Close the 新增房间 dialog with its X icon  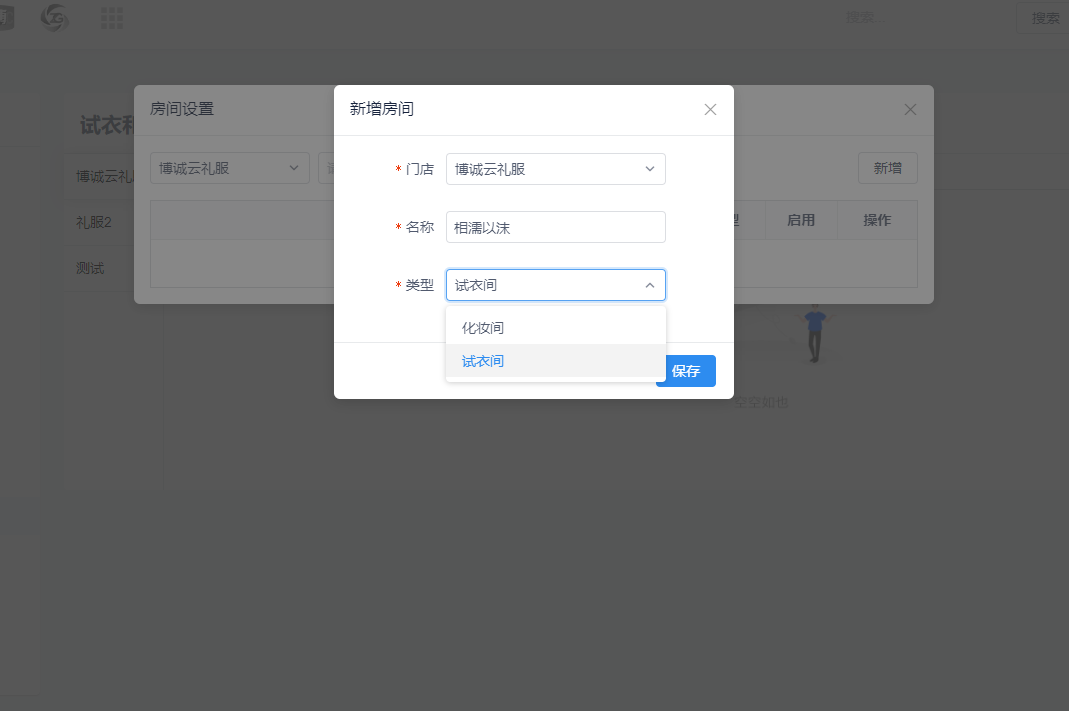(710, 109)
